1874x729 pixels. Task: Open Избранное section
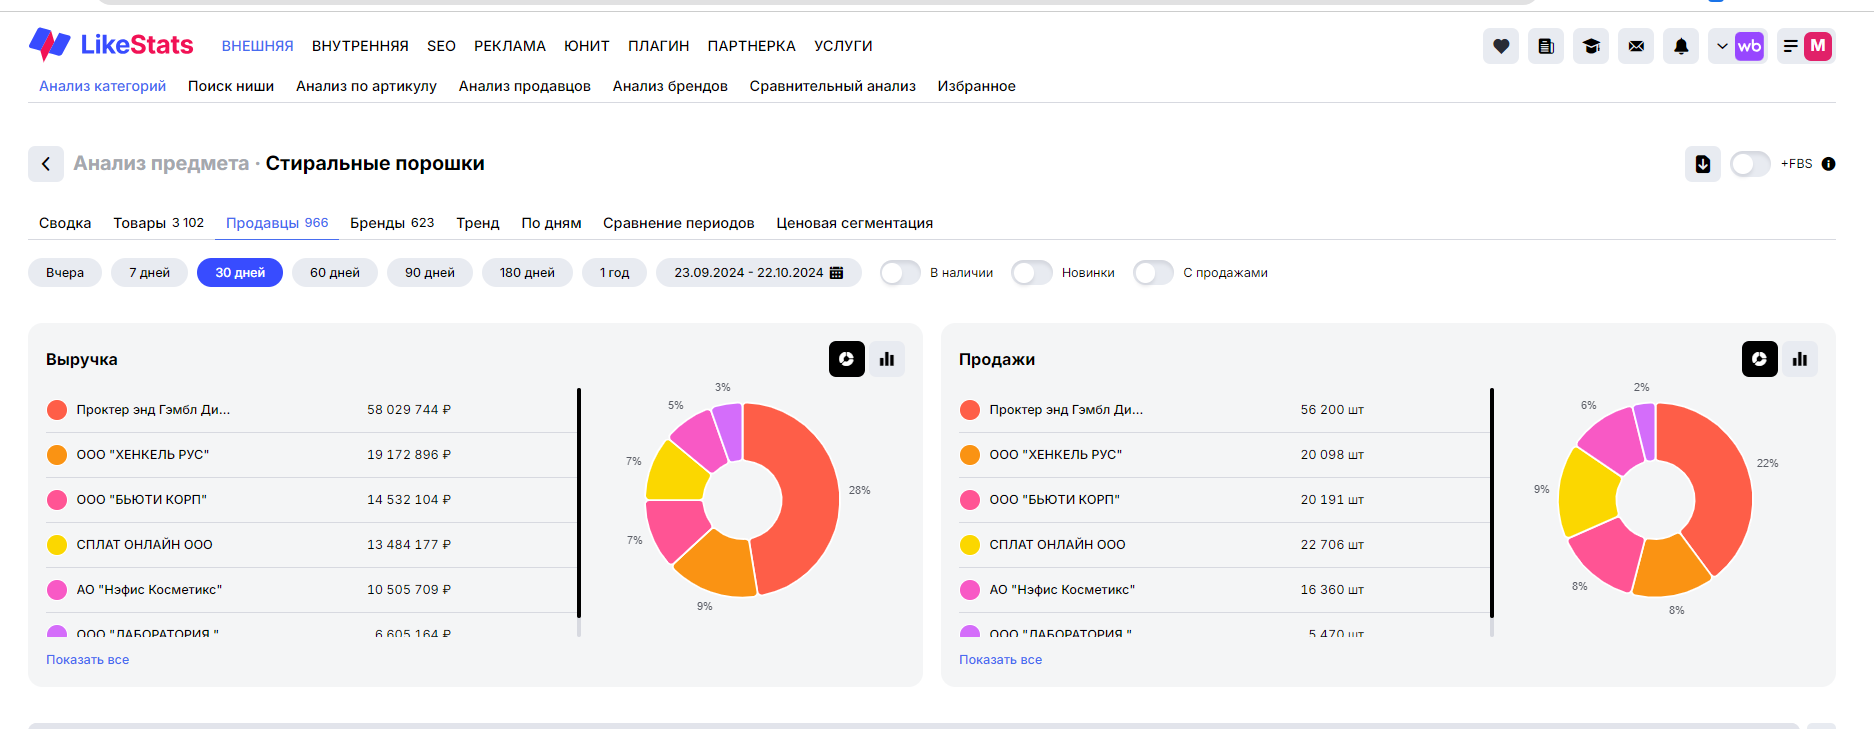(977, 86)
